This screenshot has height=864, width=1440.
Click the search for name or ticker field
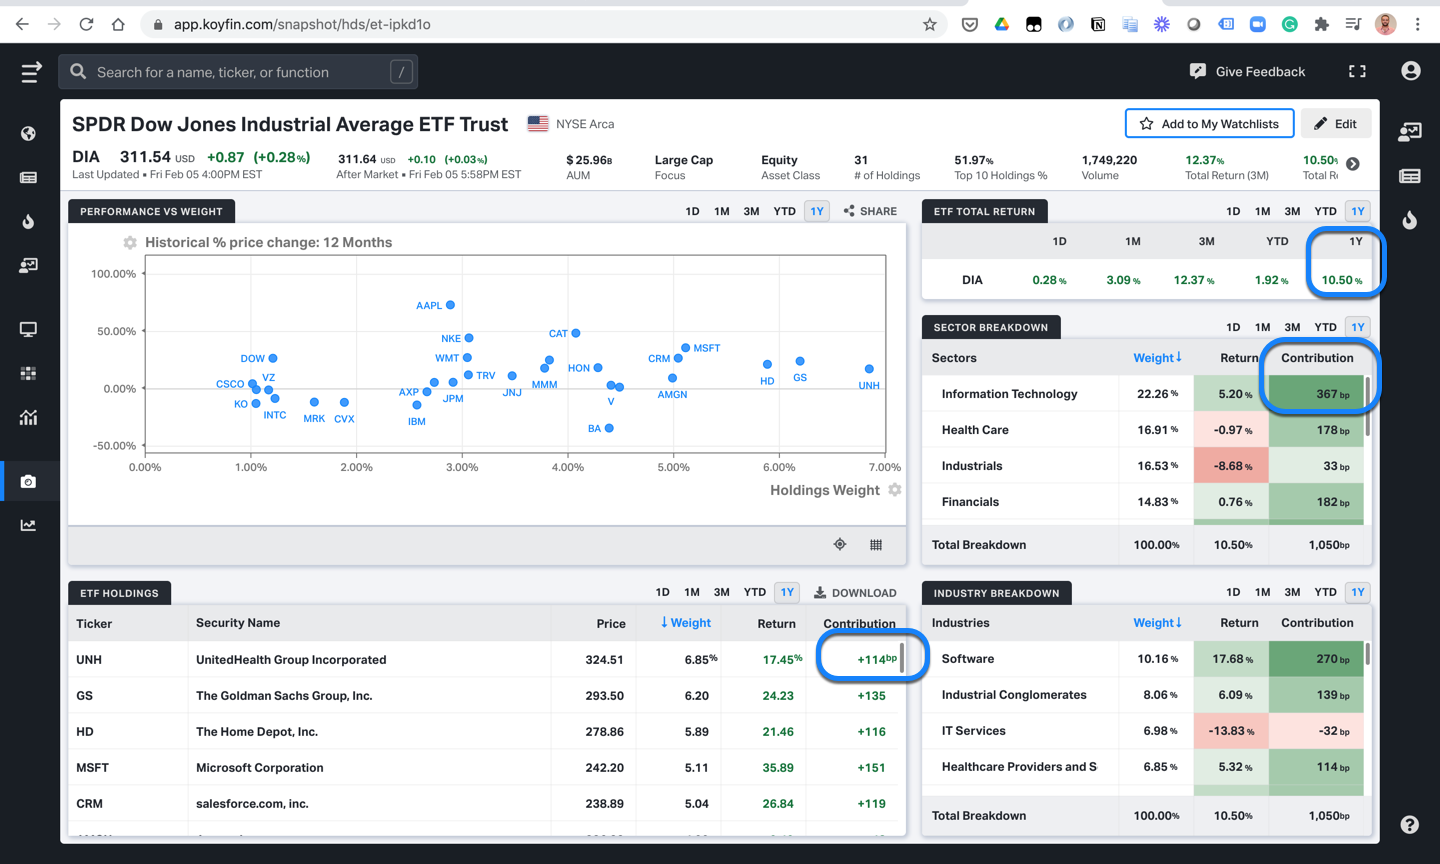(238, 72)
